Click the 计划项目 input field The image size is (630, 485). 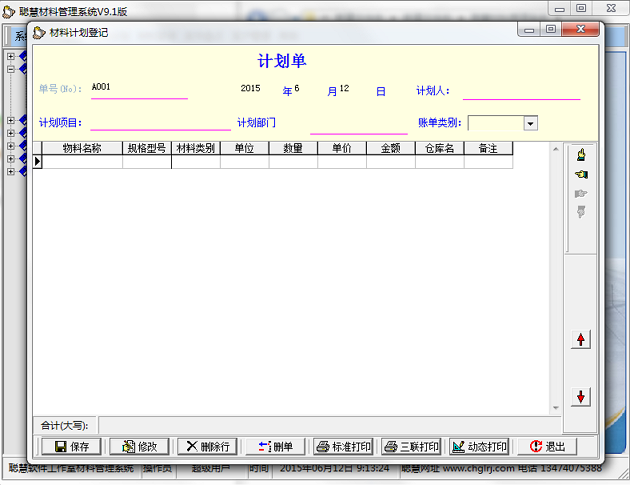point(160,122)
